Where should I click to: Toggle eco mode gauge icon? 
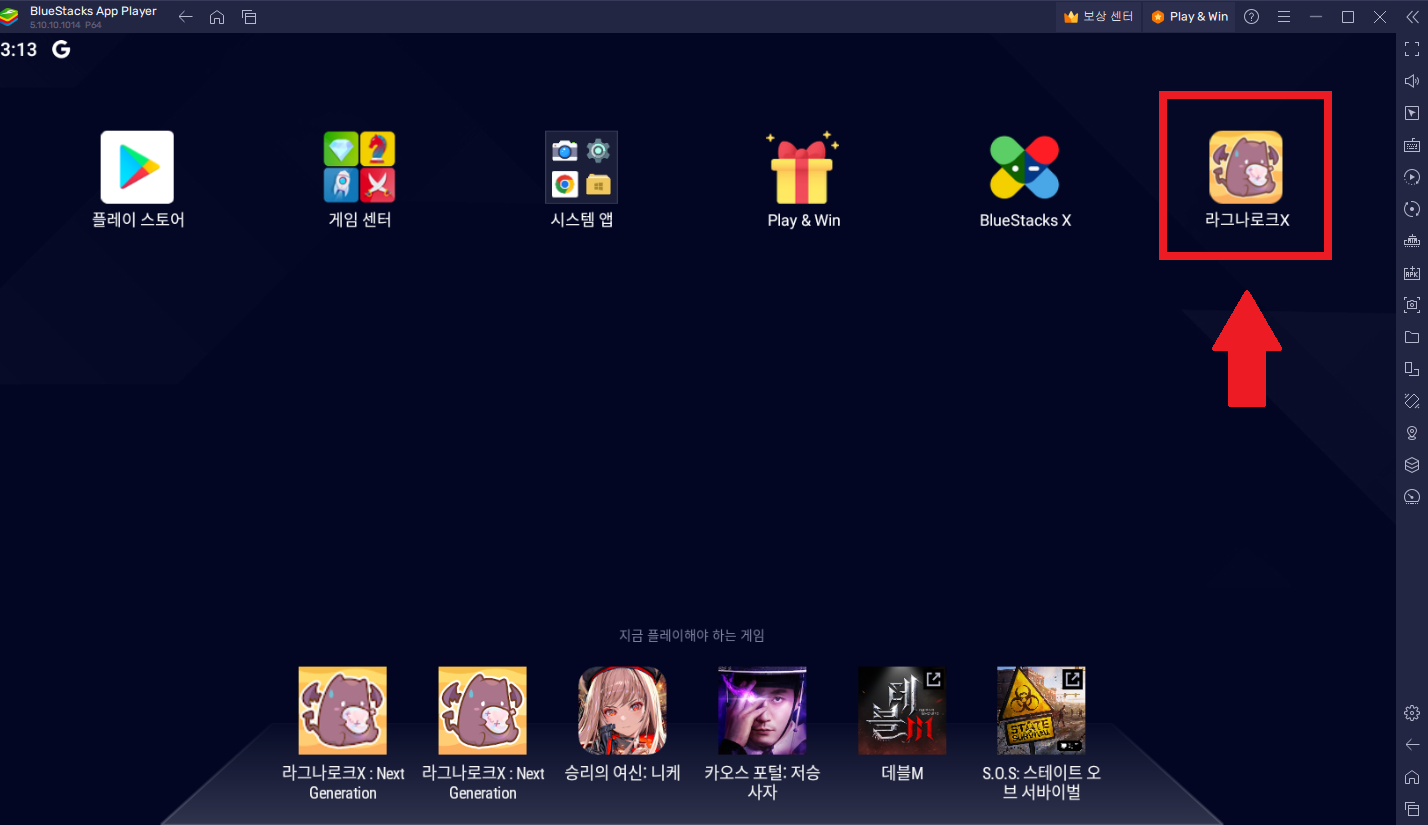coord(1412,496)
